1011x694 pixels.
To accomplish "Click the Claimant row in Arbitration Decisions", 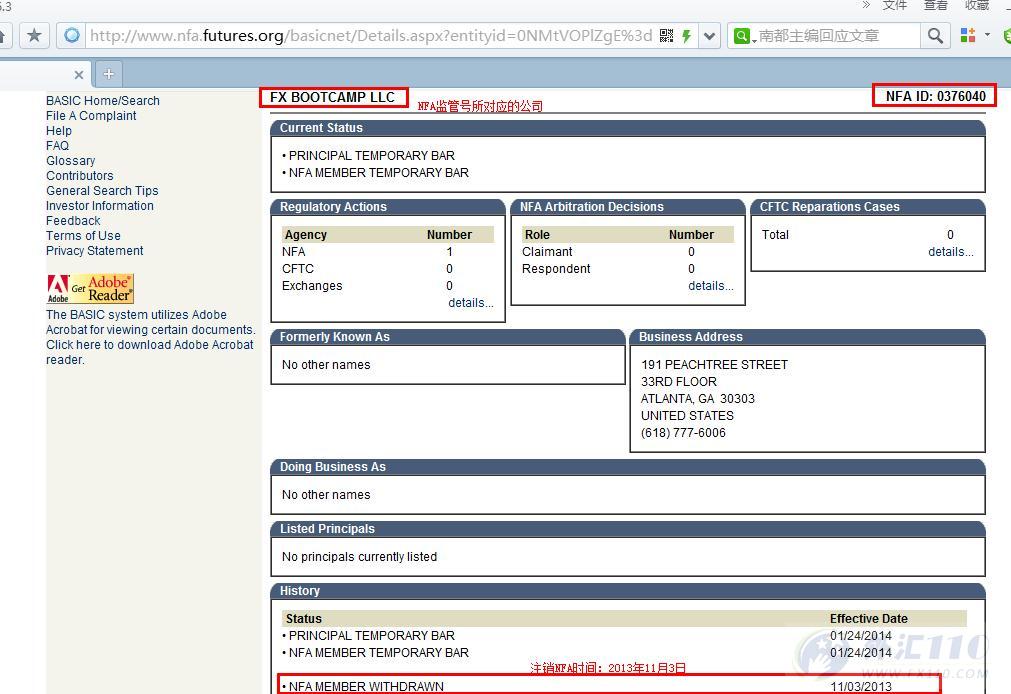I will pyautogui.click(x=627, y=252).
